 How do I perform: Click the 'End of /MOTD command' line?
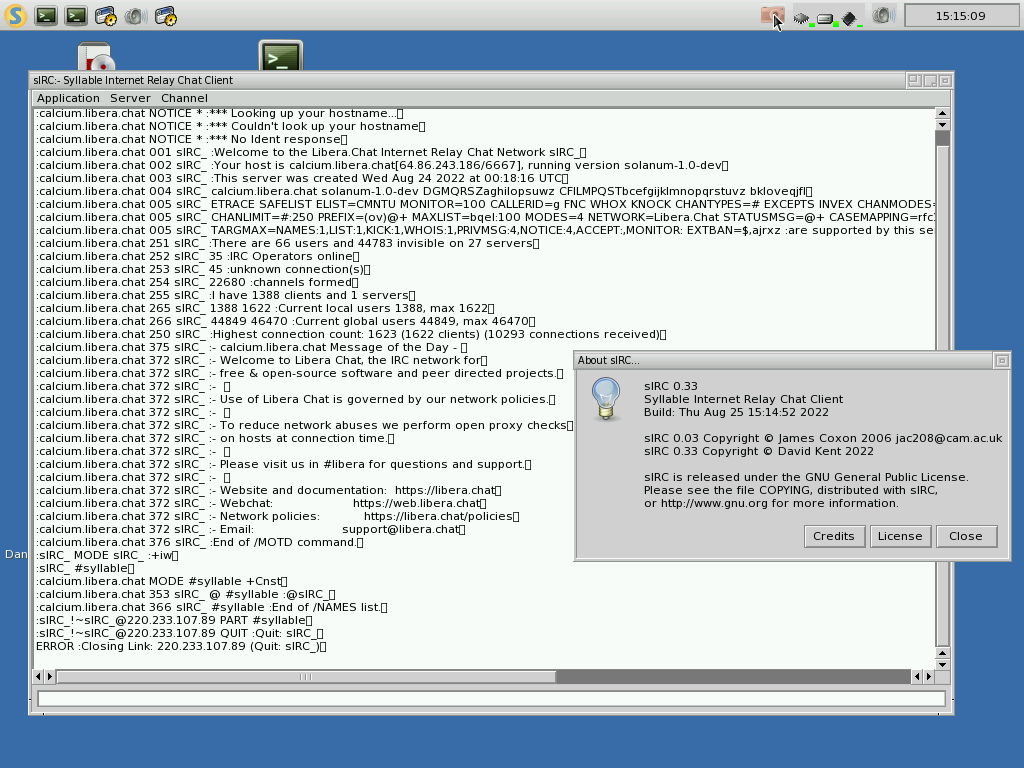tap(200, 543)
